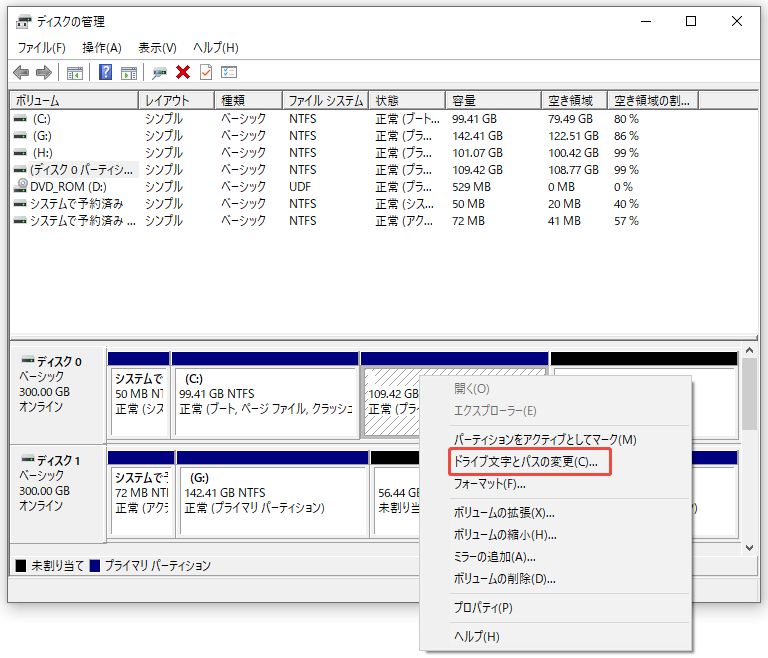Sort by the ファイル システム column header
This screenshot has width=768, height=658.
[x=326, y=100]
